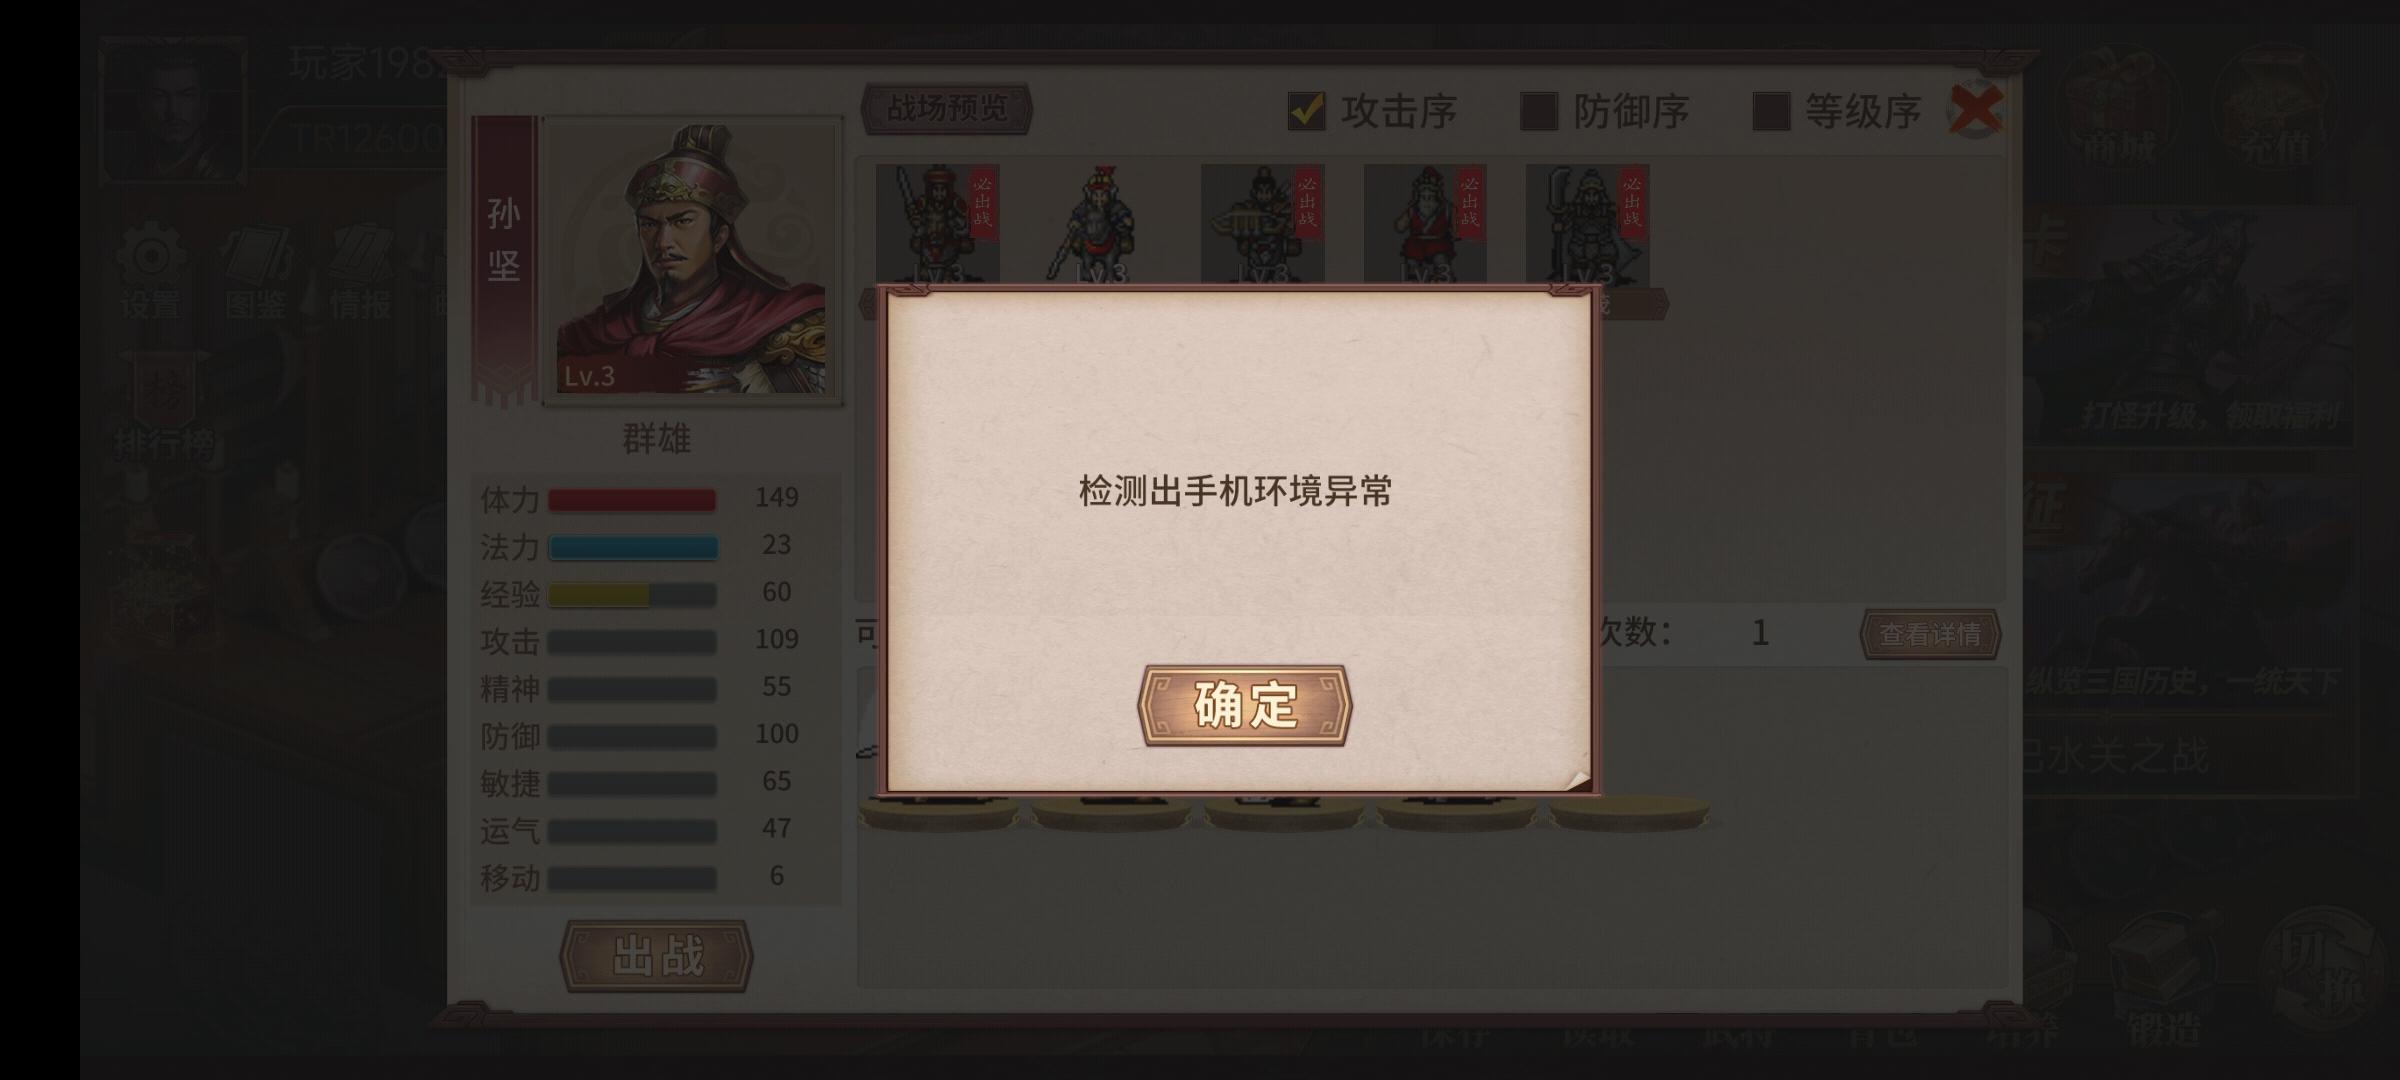Close the panel with red X

click(1976, 110)
